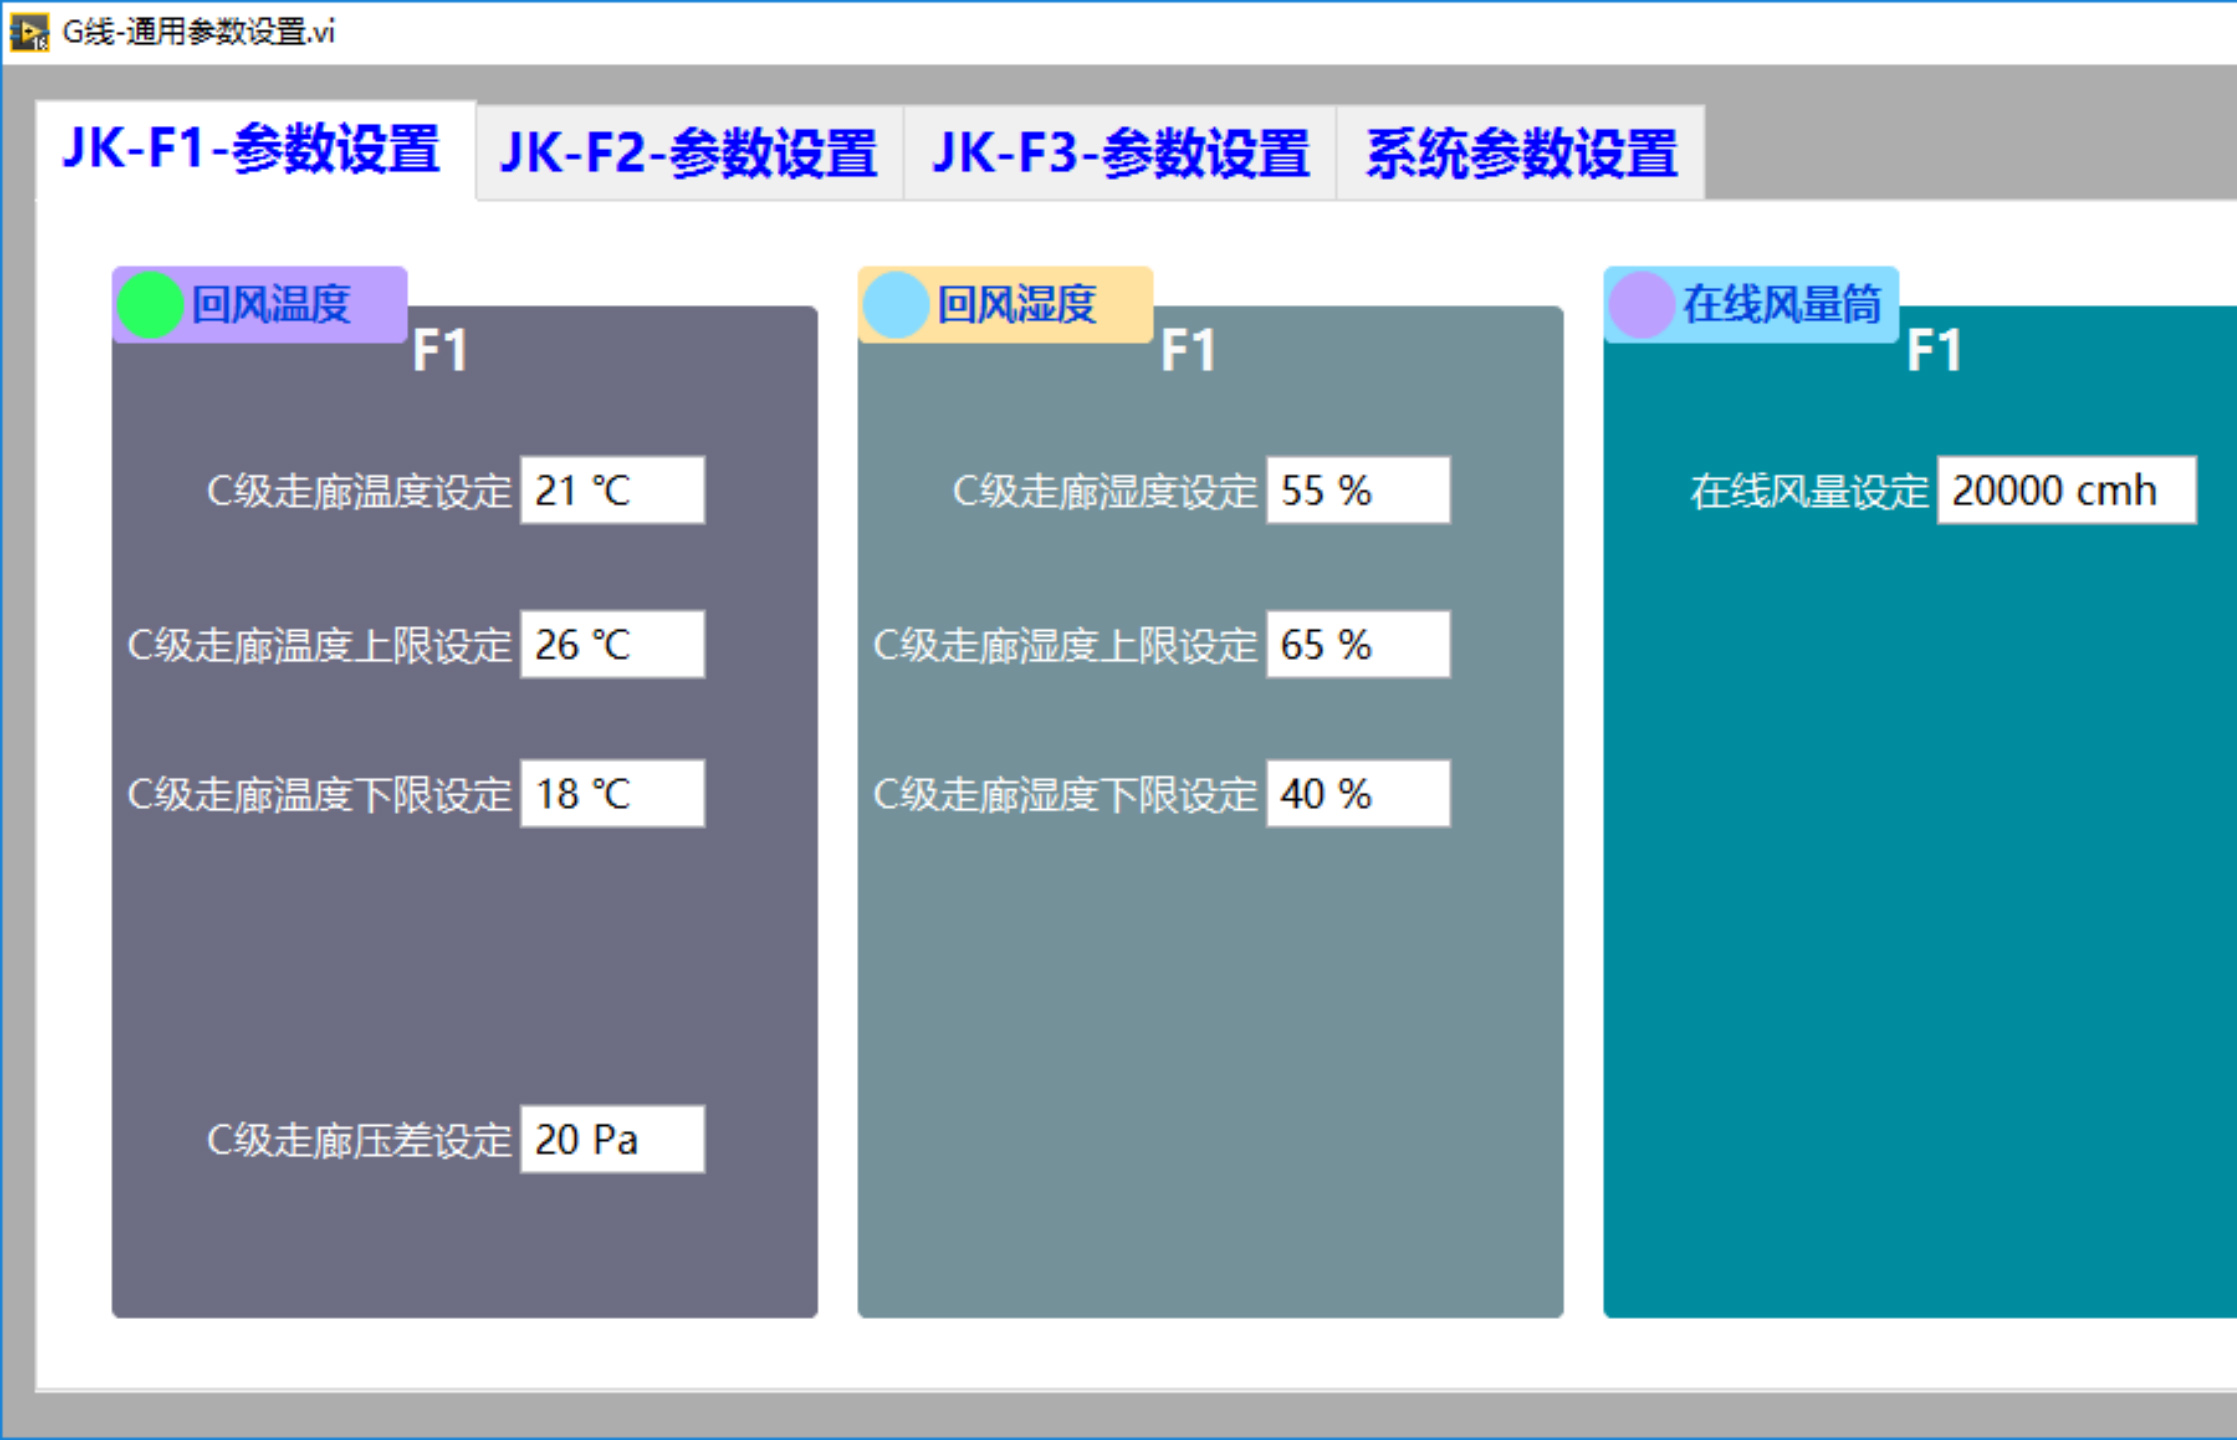
Task: Click the F1 heading in 在线风量筒 panel
Action: pyautogui.click(x=1934, y=351)
